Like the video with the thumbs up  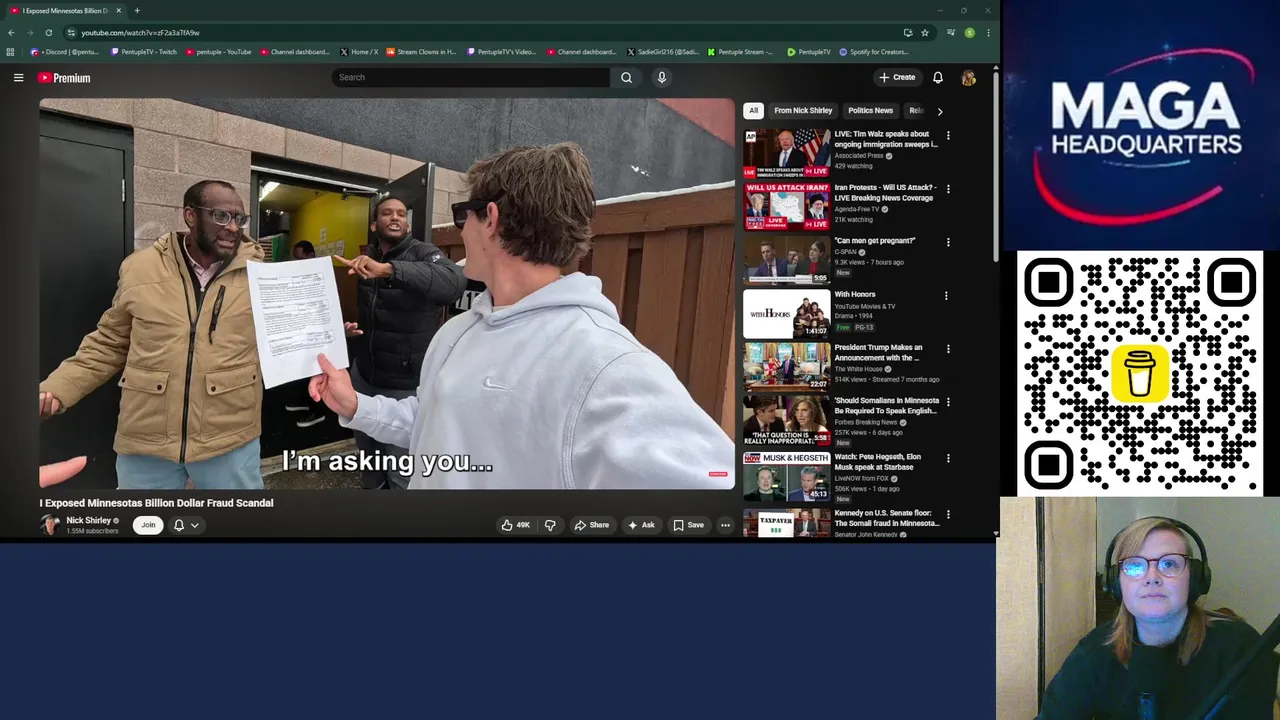pyautogui.click(x=516, y=525)
